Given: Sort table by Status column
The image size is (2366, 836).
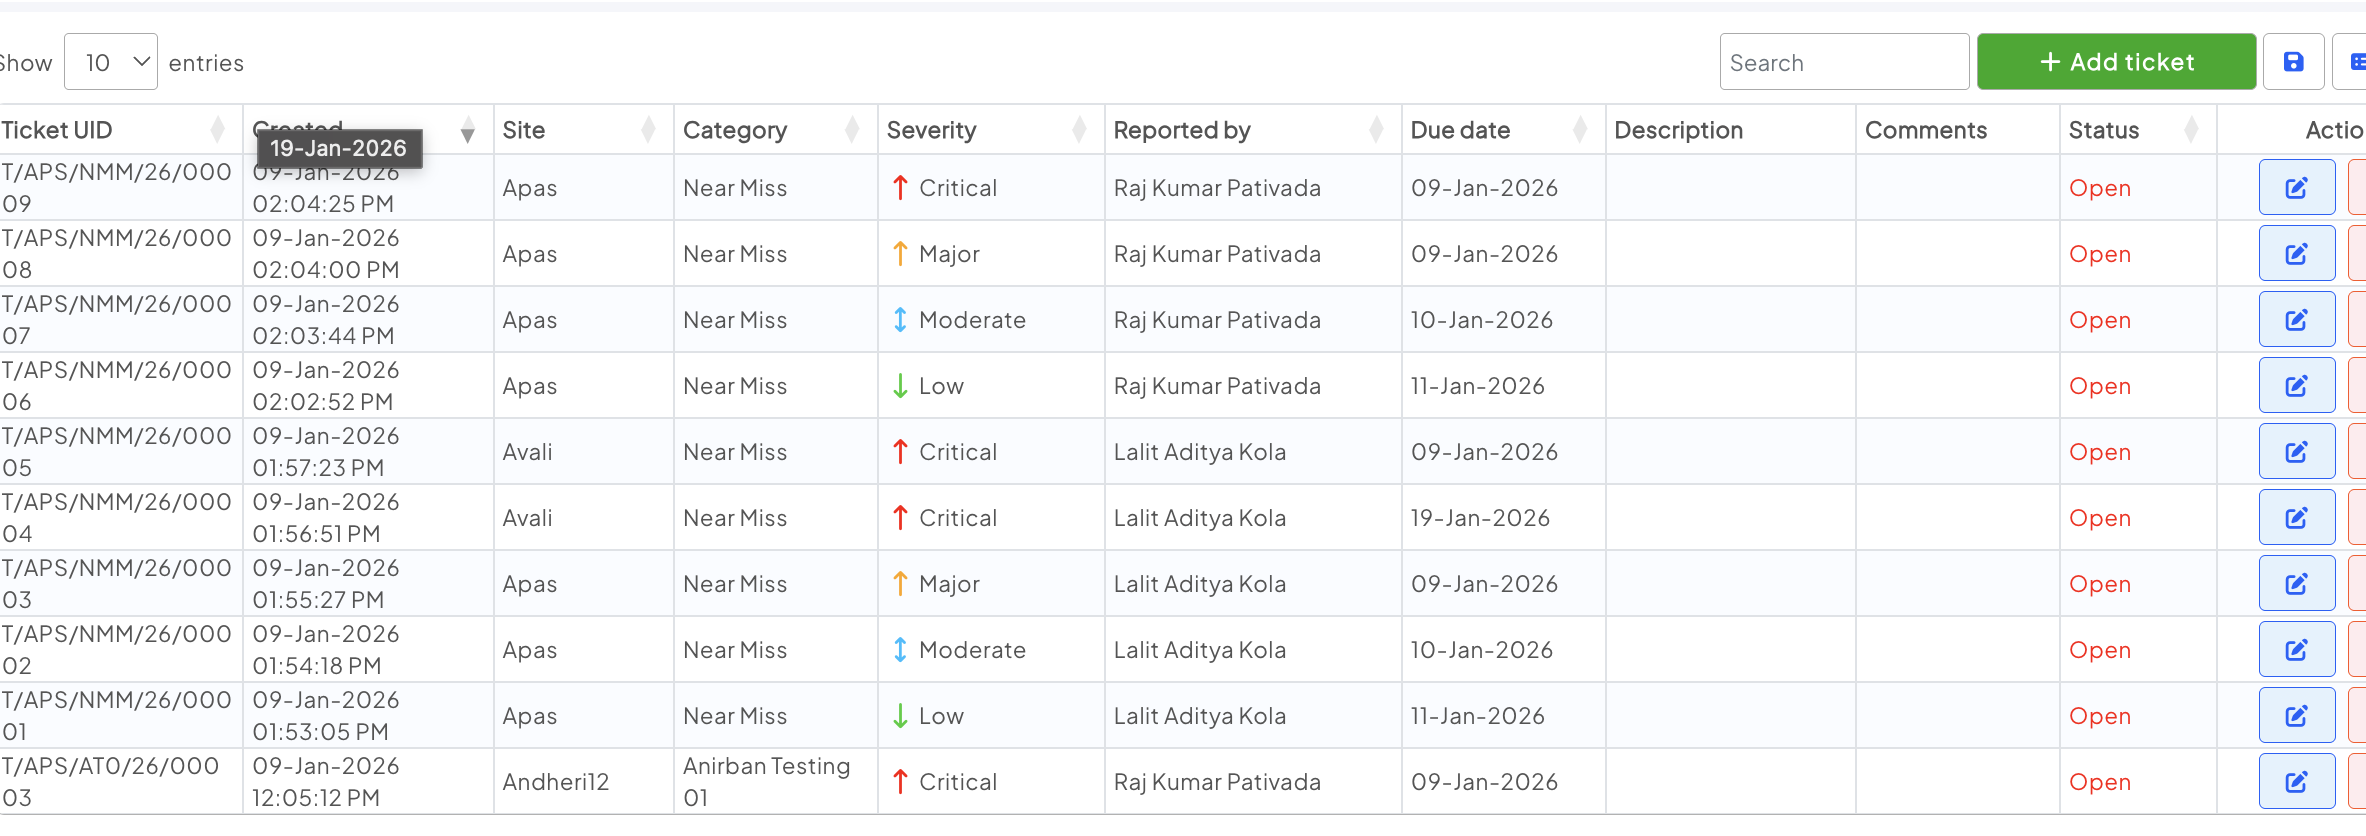Looking at the screenshot, I should [2104, 130].
